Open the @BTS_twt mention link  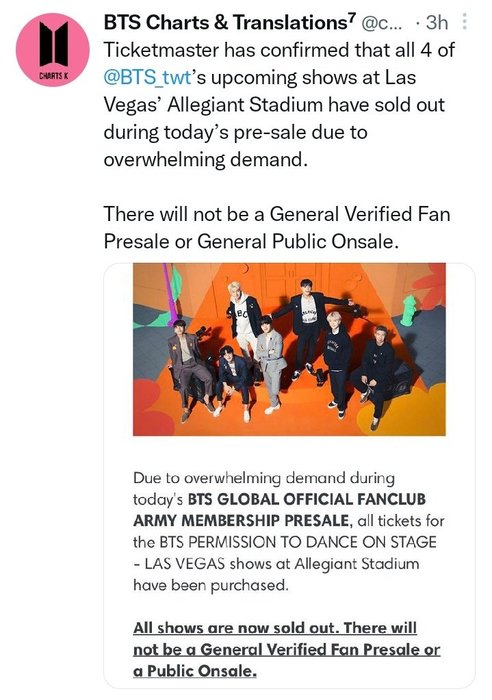click(x=148, y=77)
